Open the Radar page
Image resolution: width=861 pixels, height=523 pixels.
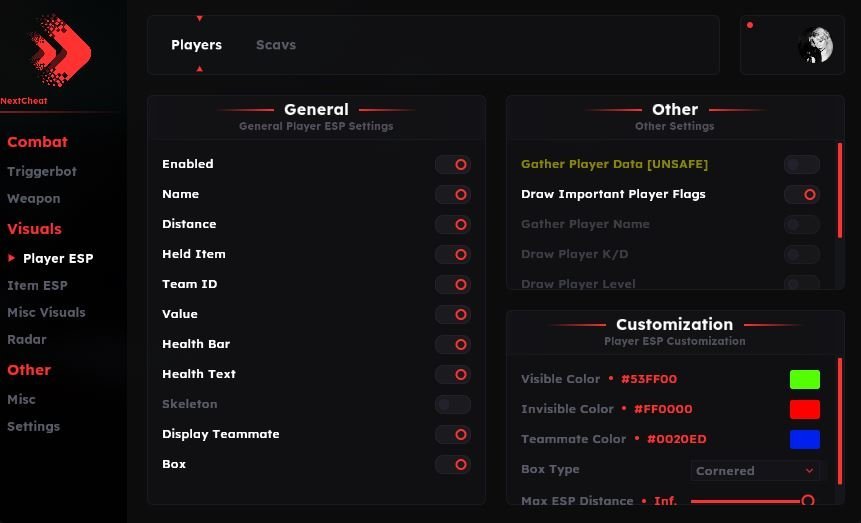27,339
